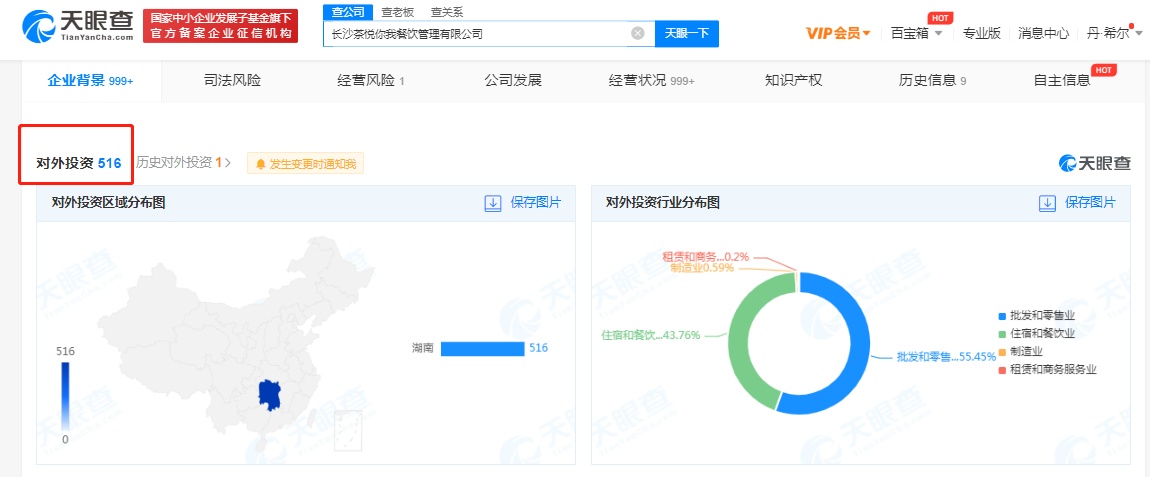Open the 消息中心 link

[1043, 33]
